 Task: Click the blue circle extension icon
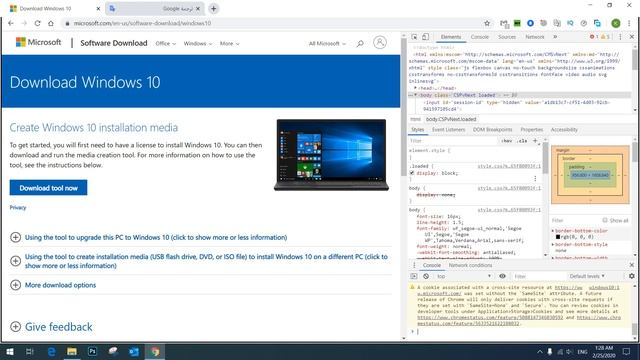pyautogui.click(x=530, y=23)
